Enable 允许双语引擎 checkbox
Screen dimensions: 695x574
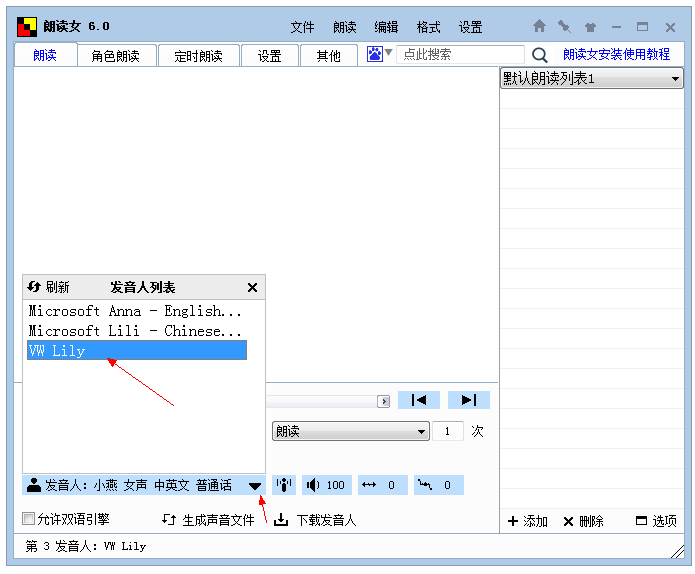pos(29,519)
